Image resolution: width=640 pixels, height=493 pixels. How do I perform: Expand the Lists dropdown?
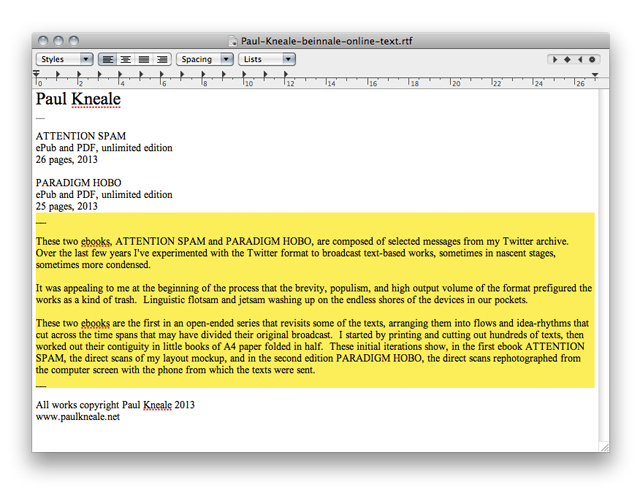tap(267, 60)
